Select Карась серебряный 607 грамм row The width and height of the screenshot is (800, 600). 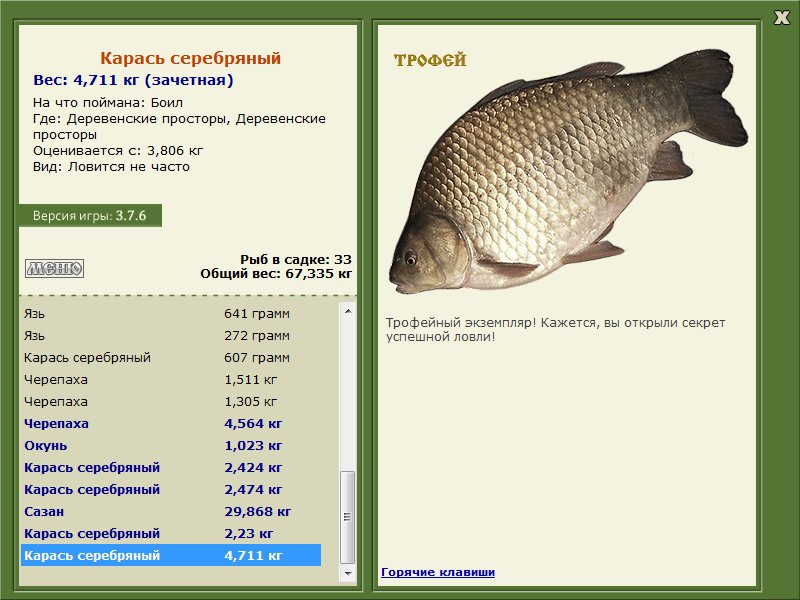pyautogui.click(x=171, y=358)
